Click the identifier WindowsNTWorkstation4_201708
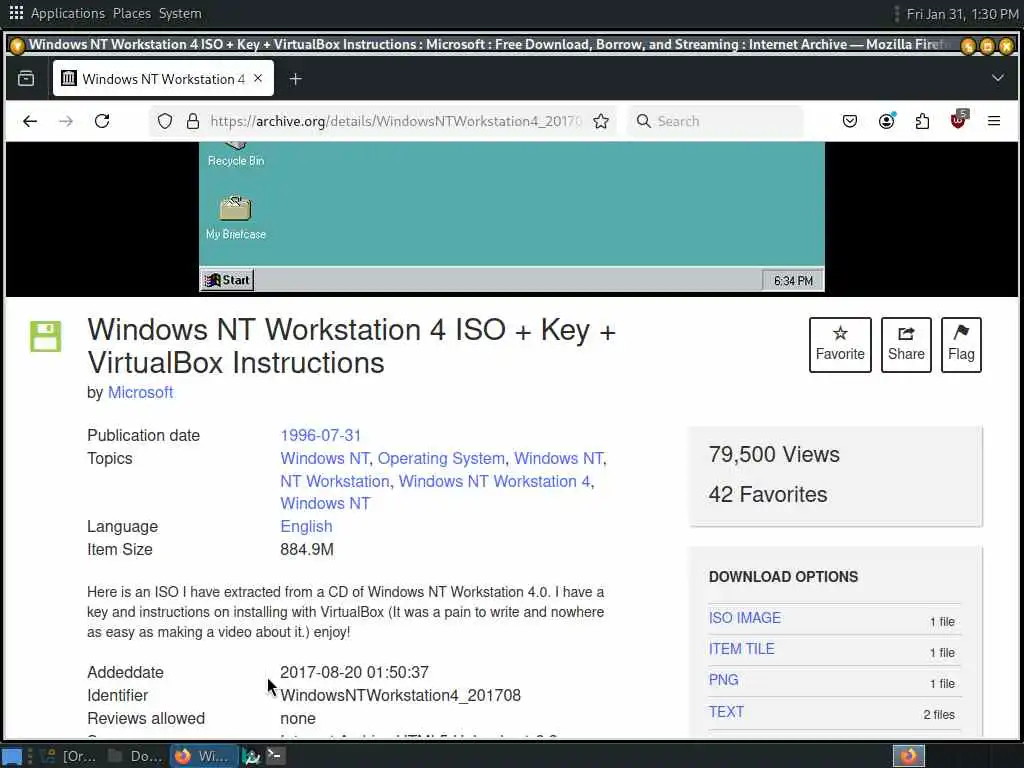This screenshot has width=1024, height=768. click(x=400, y=696)
